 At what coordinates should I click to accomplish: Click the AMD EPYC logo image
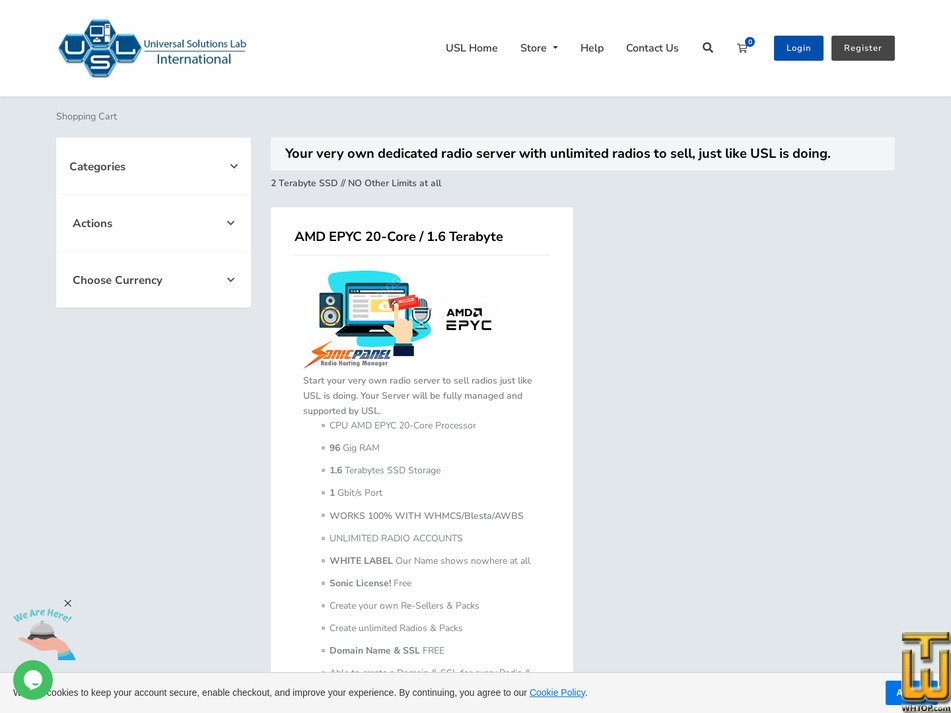tap(469, 319)
